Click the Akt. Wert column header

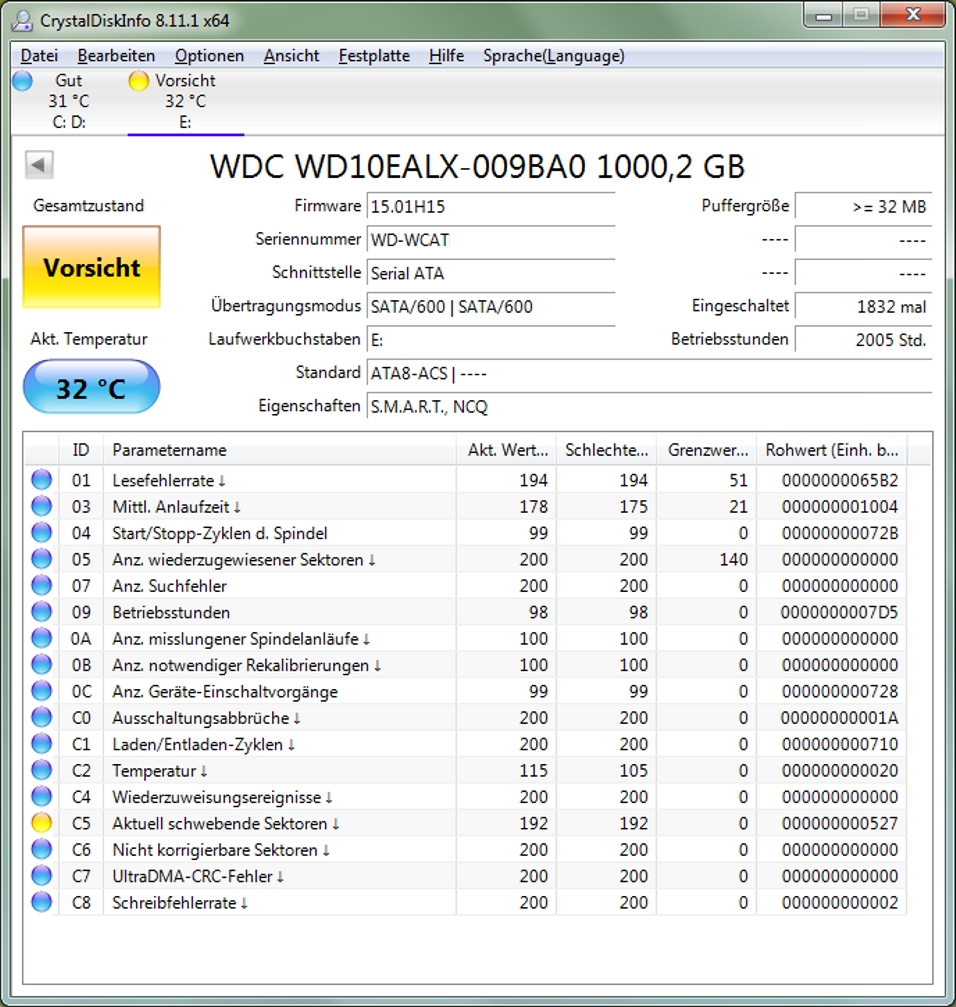pyautogui.click(x=507, y=450)
